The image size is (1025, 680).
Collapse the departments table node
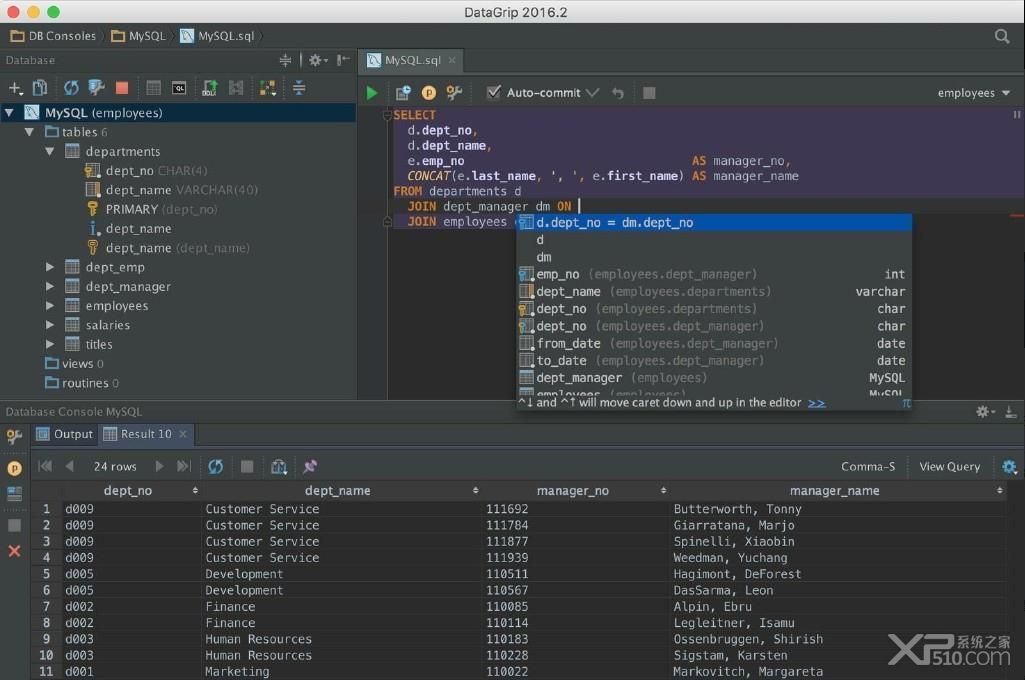(50, 151)
